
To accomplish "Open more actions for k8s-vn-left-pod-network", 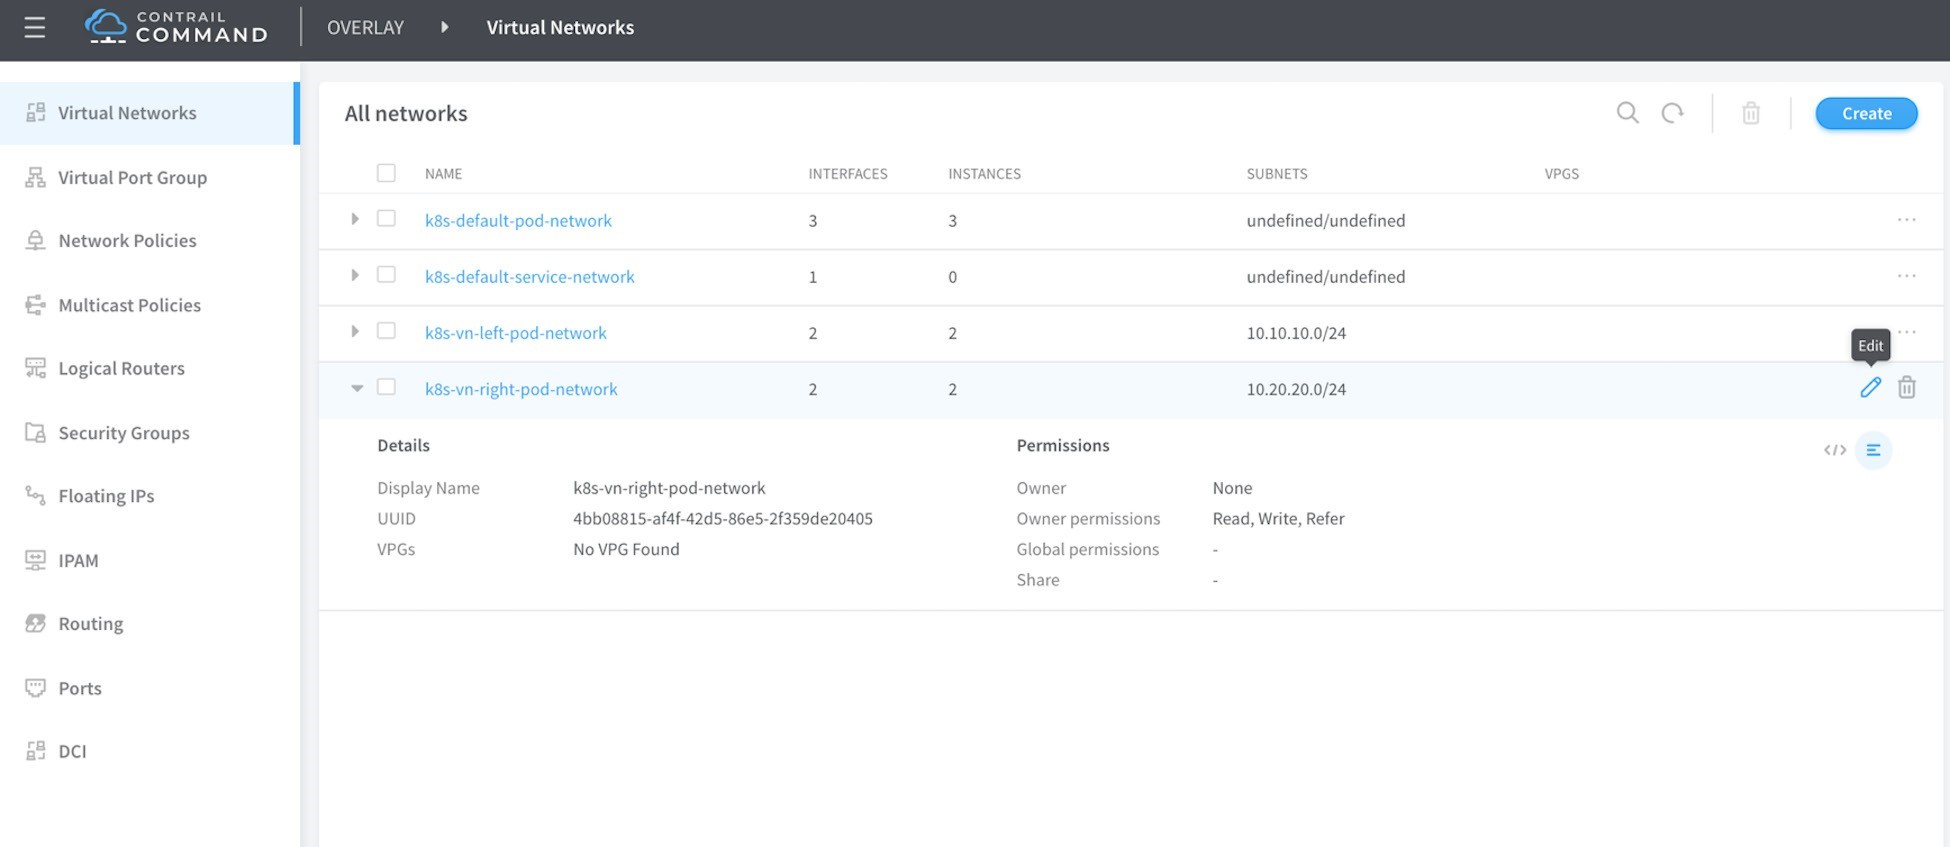I will pyautogui.click(x=1907, y=331).
